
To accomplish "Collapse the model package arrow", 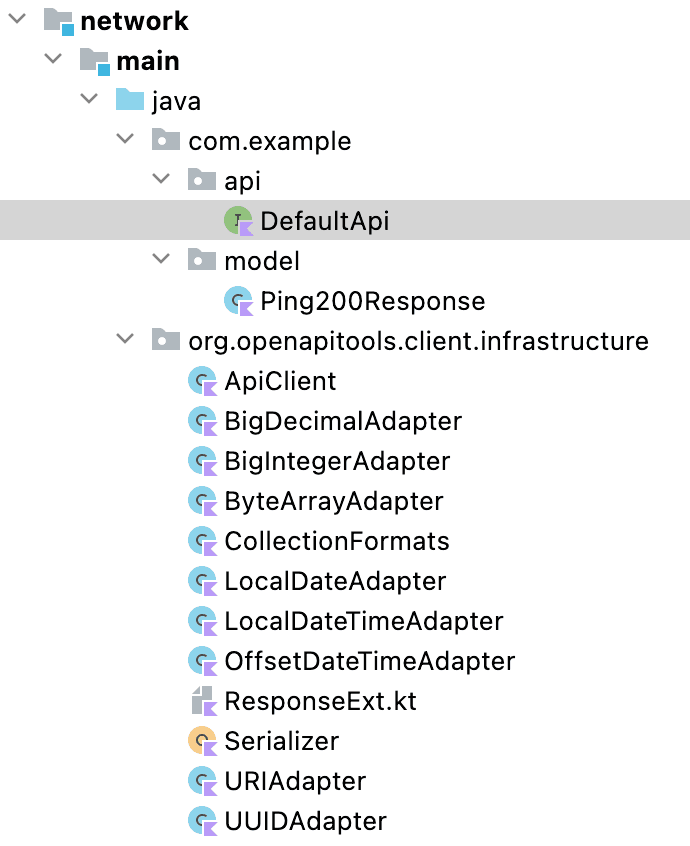I will (161, 260).
